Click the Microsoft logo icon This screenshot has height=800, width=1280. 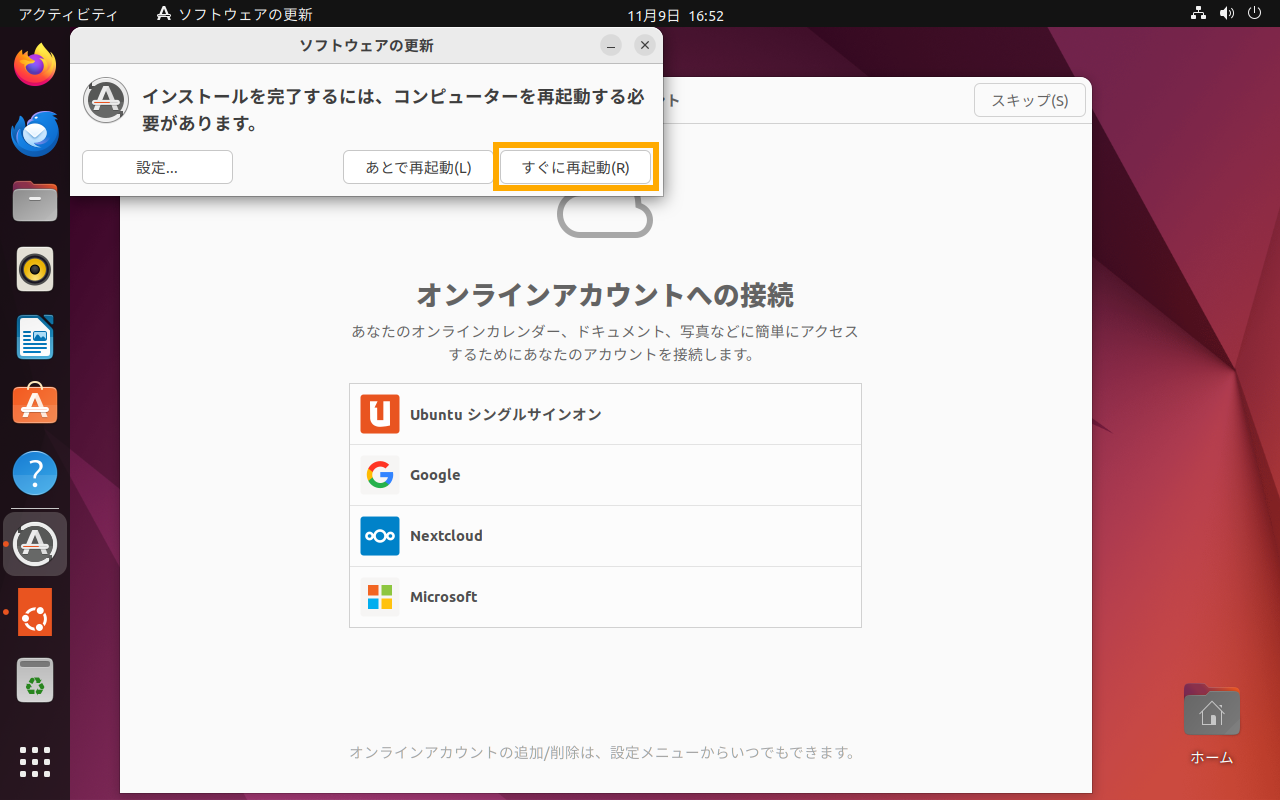point(380,597)
